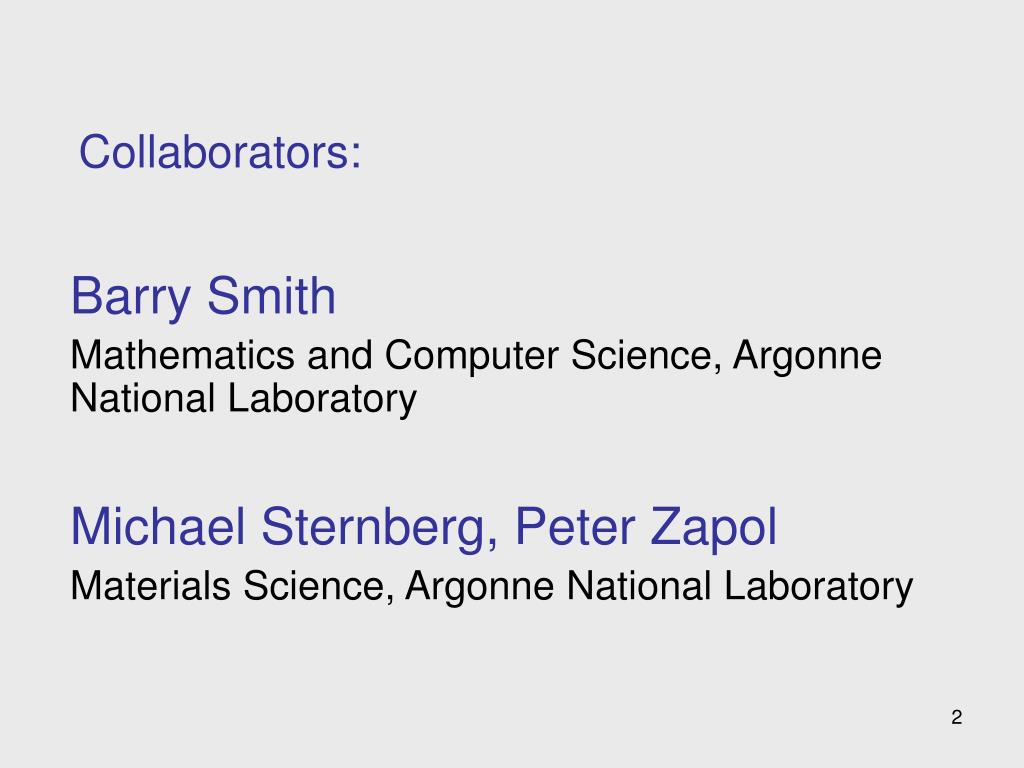
Task: Select Laboratory ending the Materials Science line
Action: pos(818,588)
